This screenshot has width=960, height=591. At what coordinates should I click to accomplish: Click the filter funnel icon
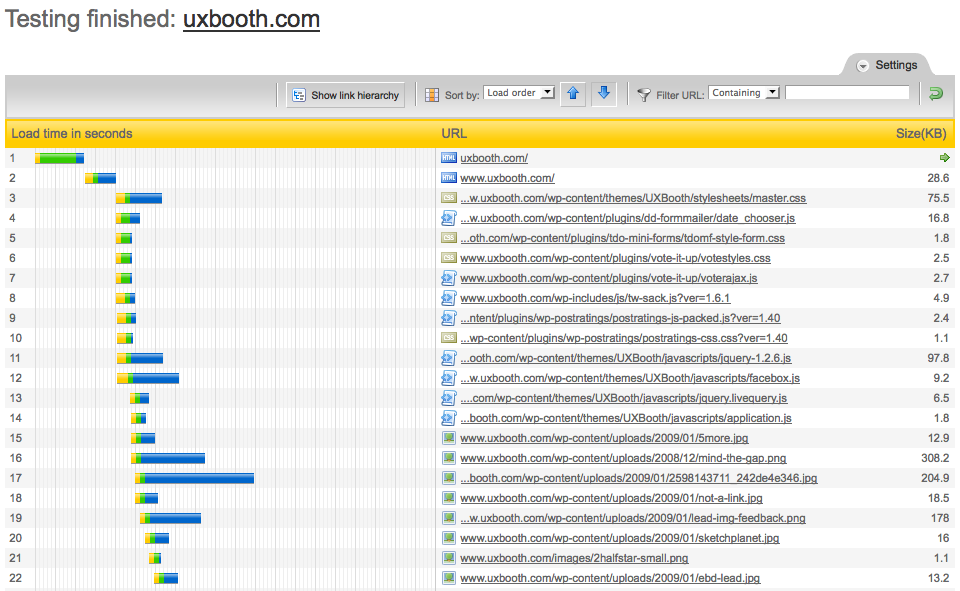coord(643,94)
